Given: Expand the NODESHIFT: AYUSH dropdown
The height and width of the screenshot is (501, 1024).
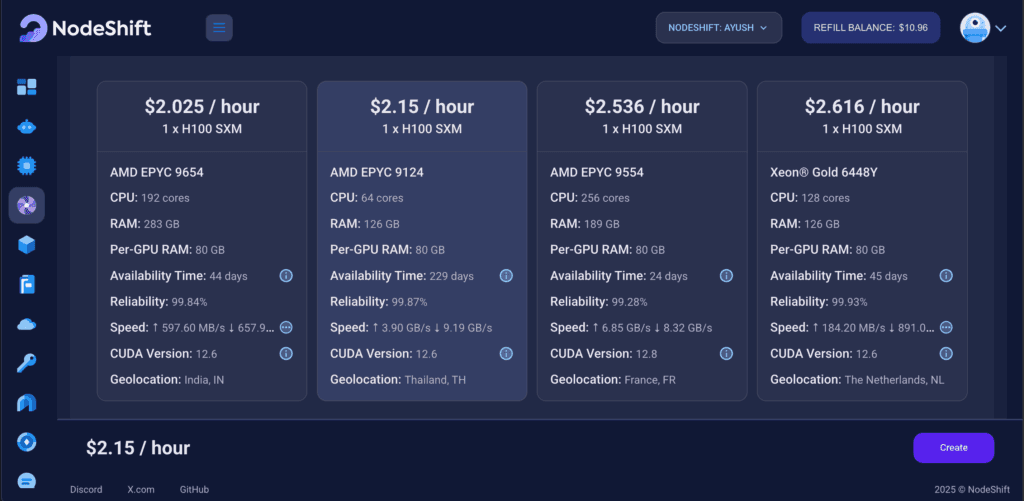Looking at the screenshot, I should tap(718, 28).
